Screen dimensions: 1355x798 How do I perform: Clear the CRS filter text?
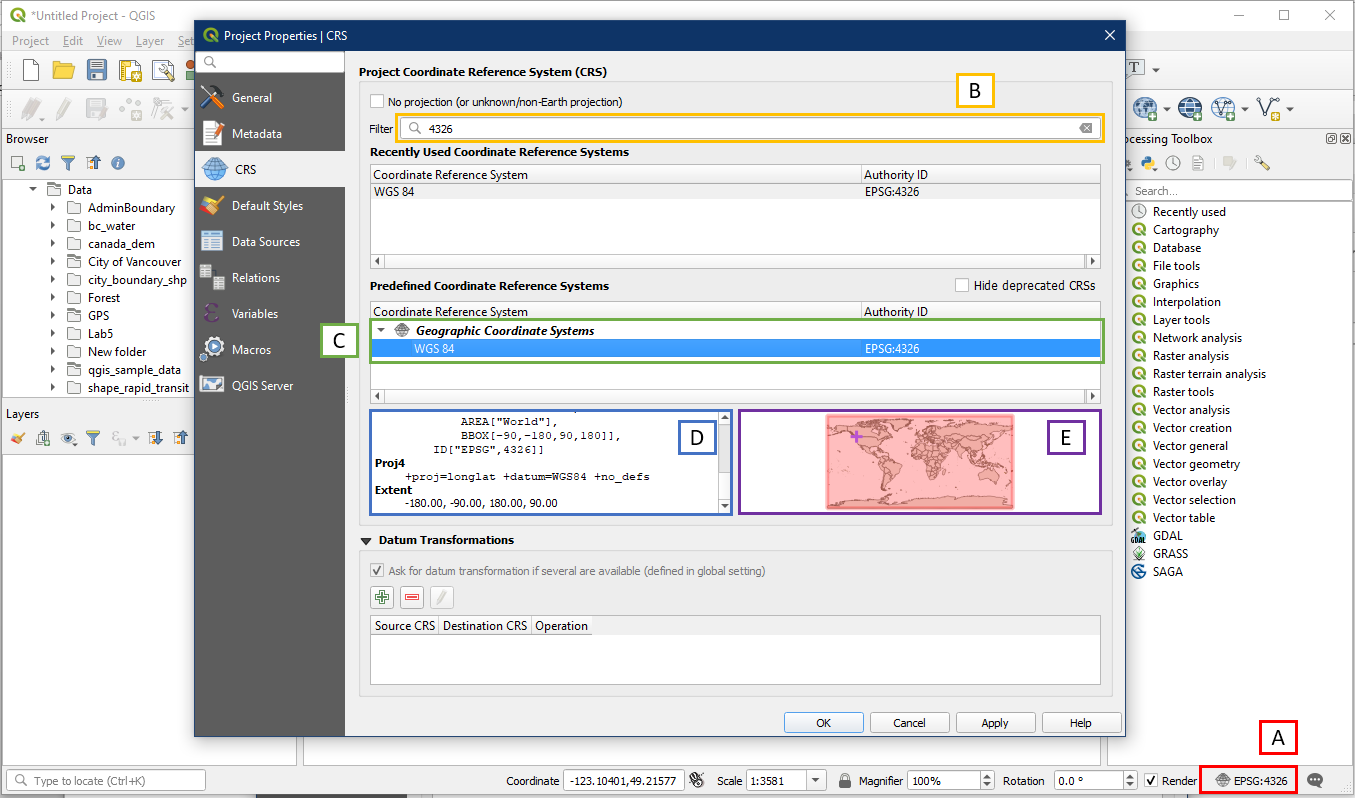[x=1085, y=128]
